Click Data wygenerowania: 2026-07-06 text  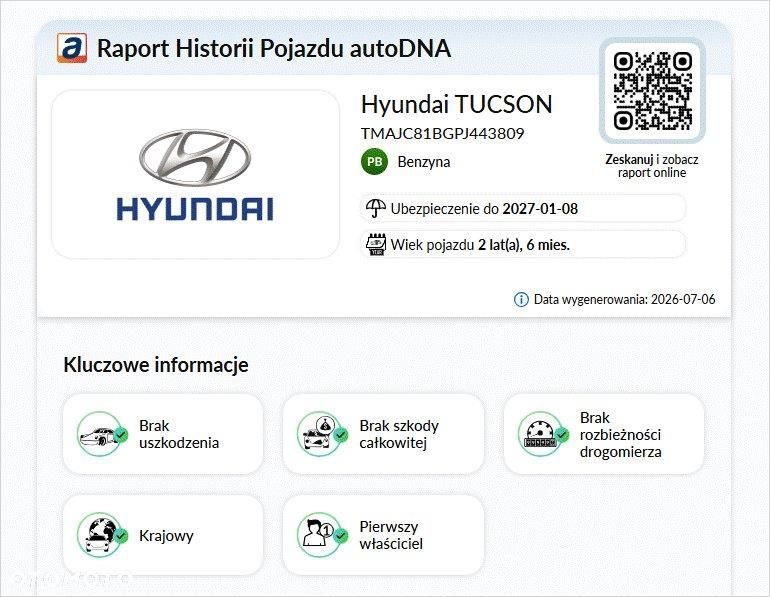click(x=625, y=299)
